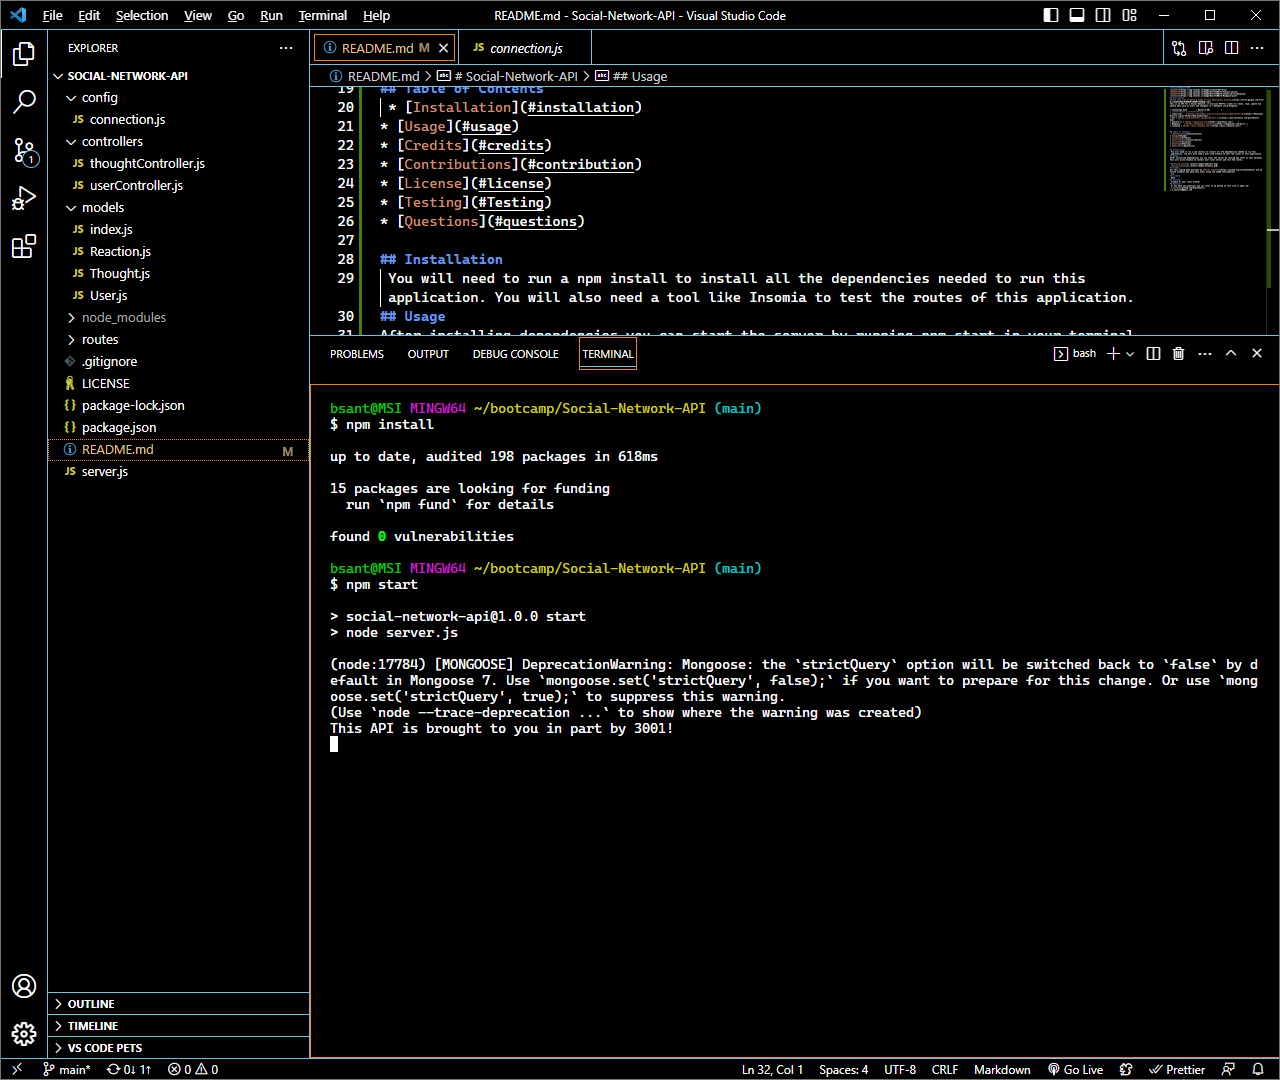Select the TERMINAL panel tab
This screenshot has width=1280, height=1080.
608,354
